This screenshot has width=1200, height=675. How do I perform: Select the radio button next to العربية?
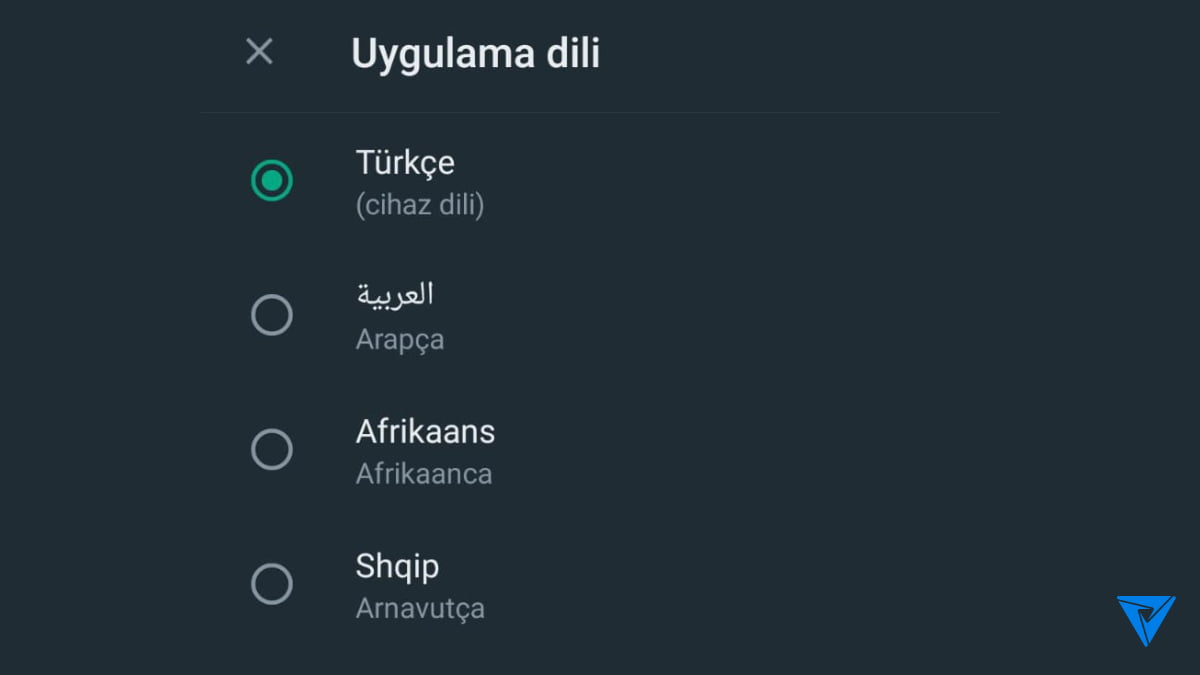271,315
